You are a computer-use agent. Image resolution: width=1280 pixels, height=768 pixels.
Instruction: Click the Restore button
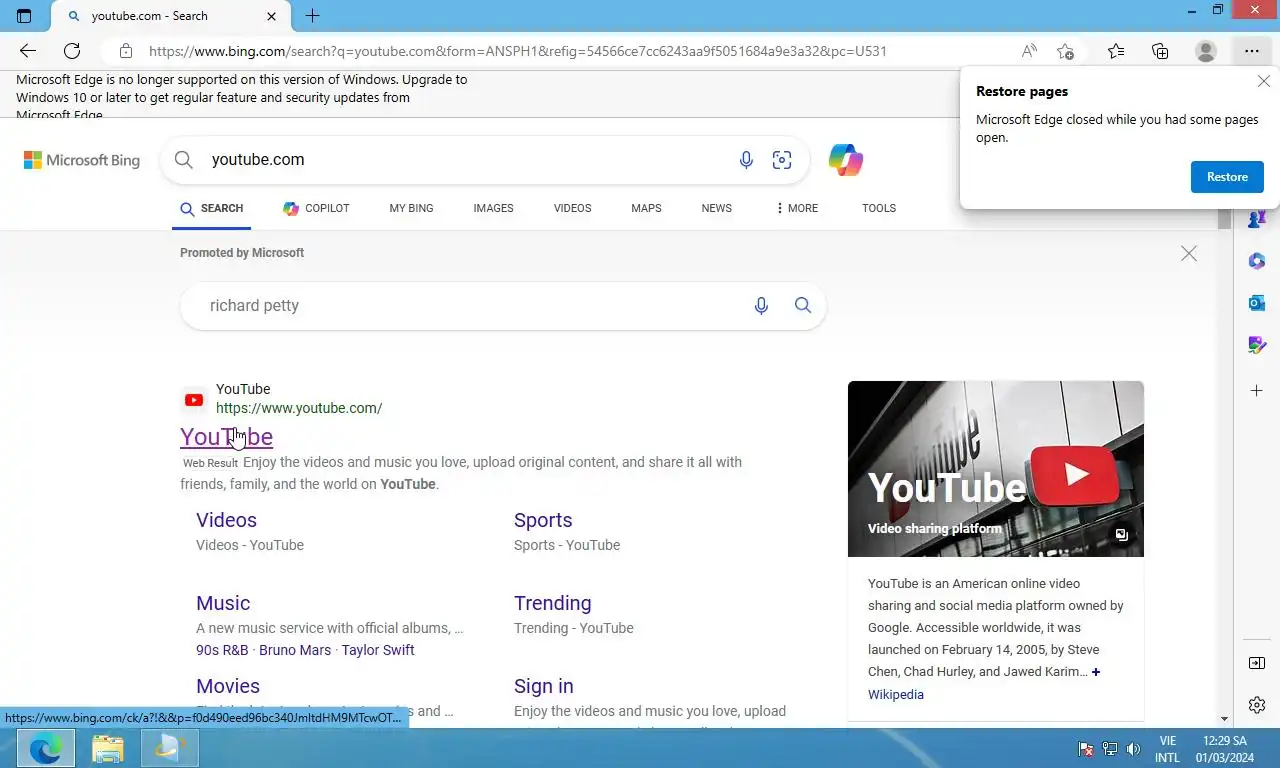pos(1227,177)
